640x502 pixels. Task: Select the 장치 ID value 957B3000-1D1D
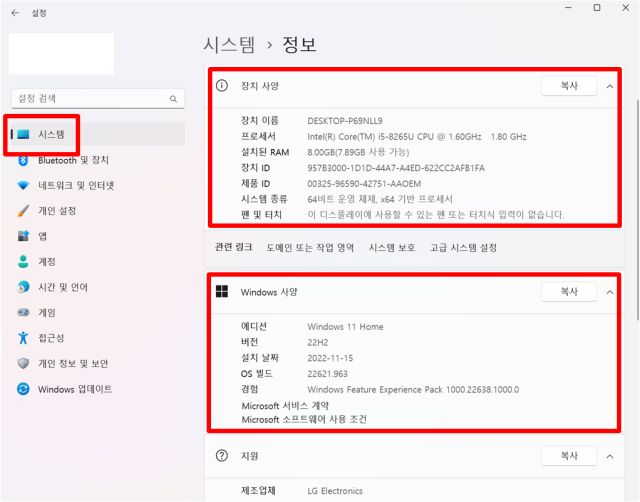396,168
